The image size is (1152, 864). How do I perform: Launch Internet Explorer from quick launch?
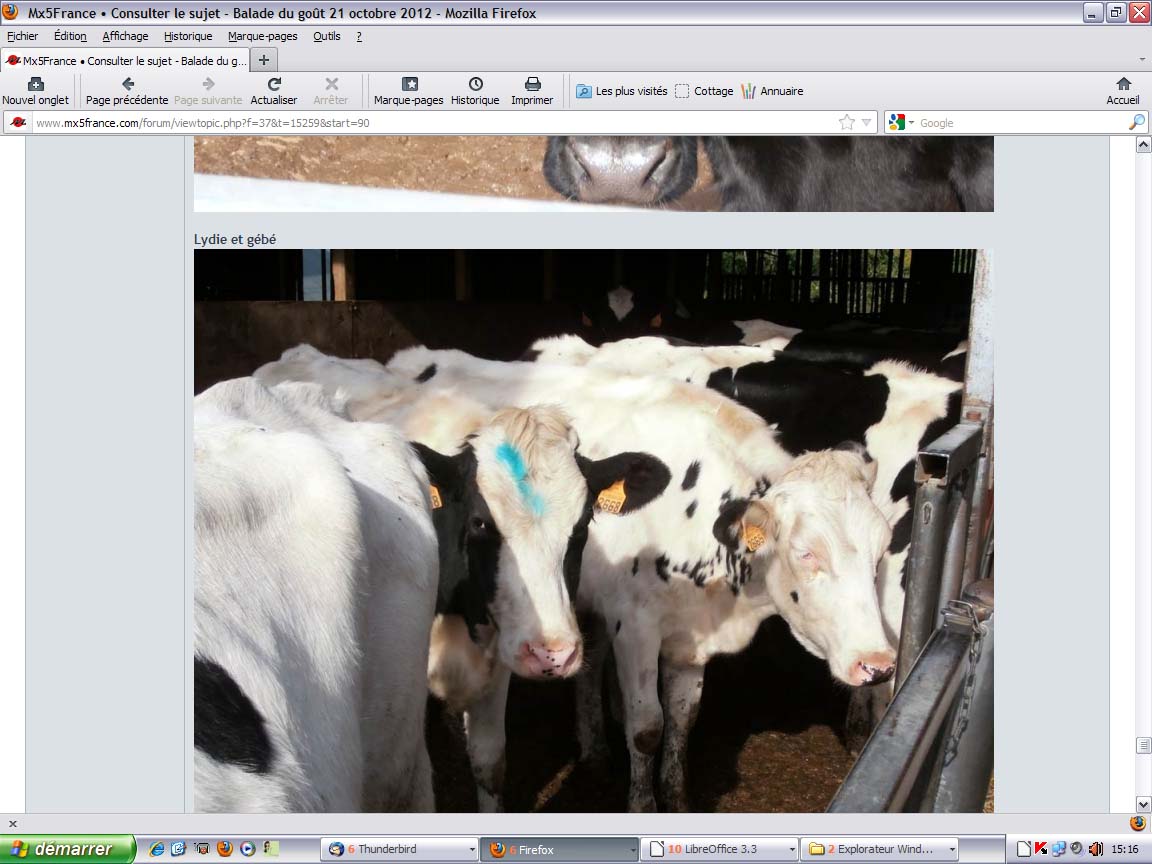pyautogui.click(x=156, y=849)
